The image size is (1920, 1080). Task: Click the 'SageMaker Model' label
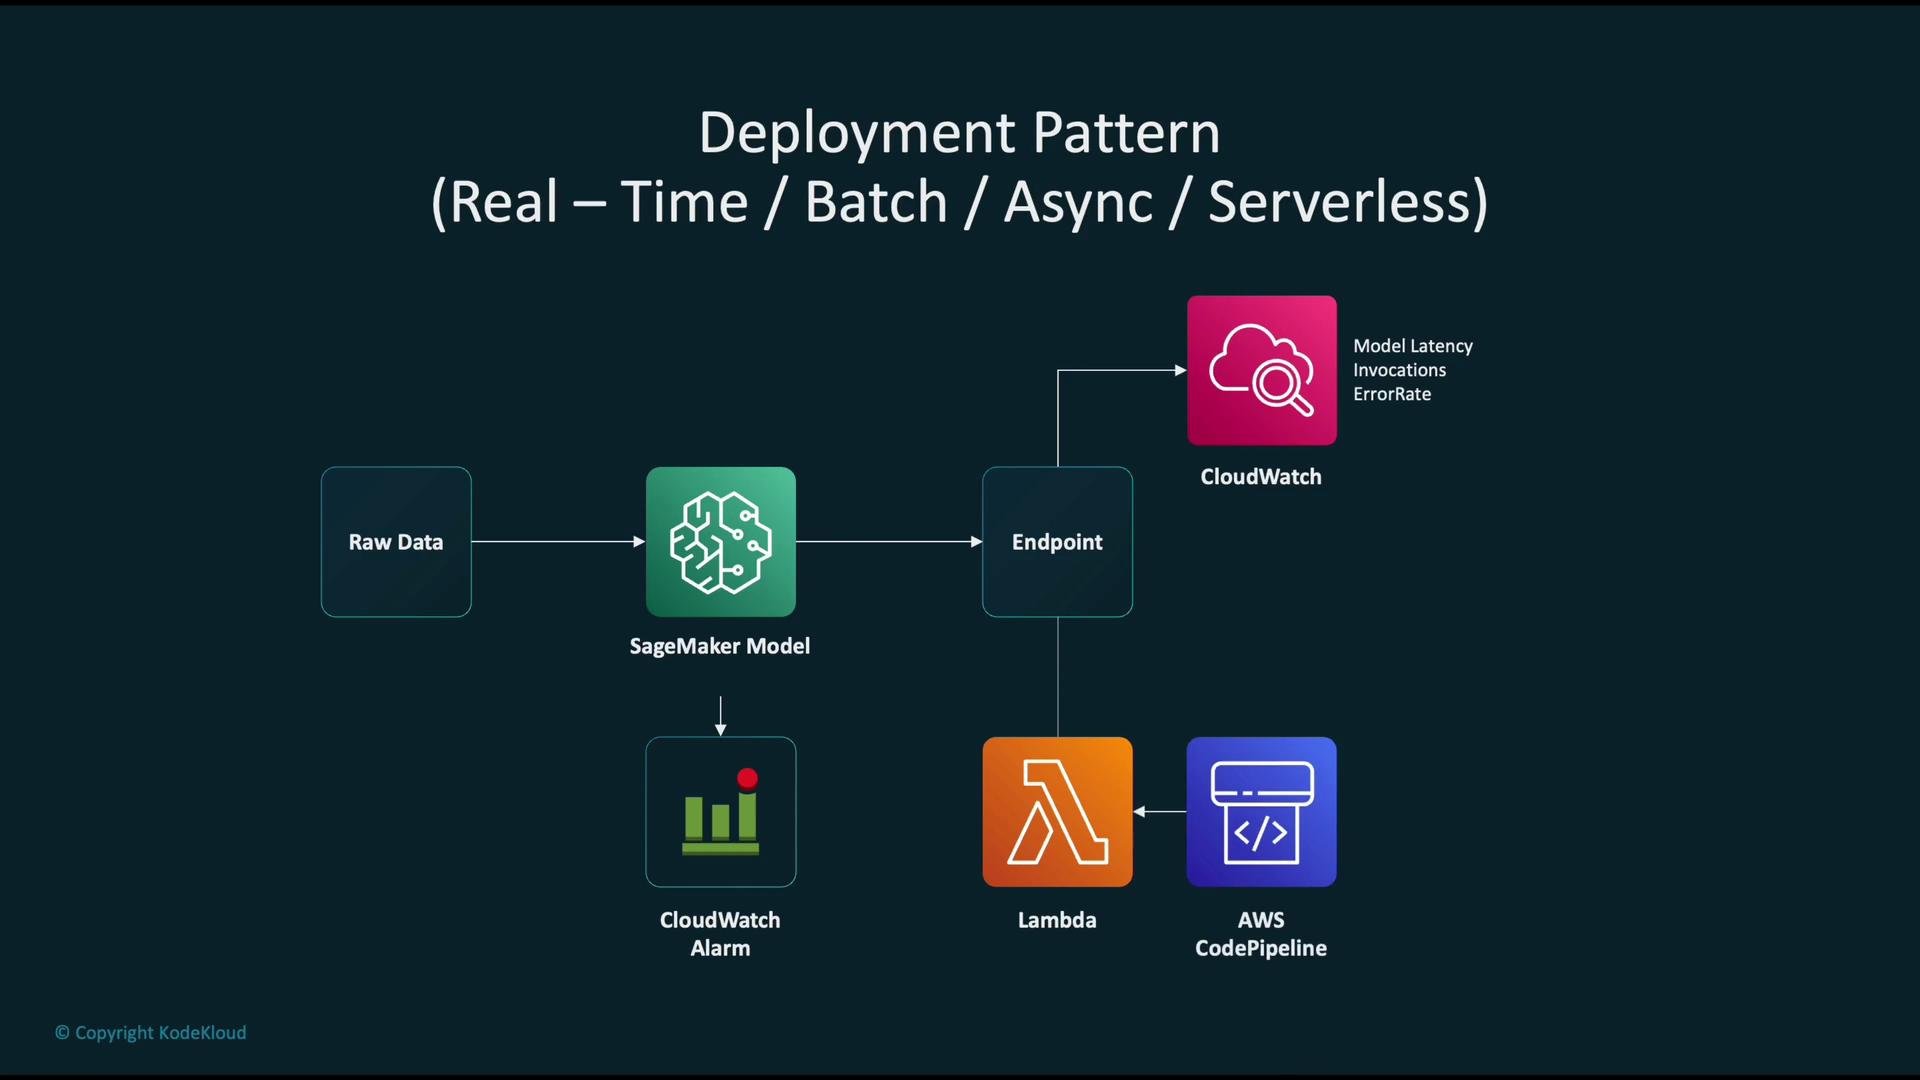pos(720,646)
